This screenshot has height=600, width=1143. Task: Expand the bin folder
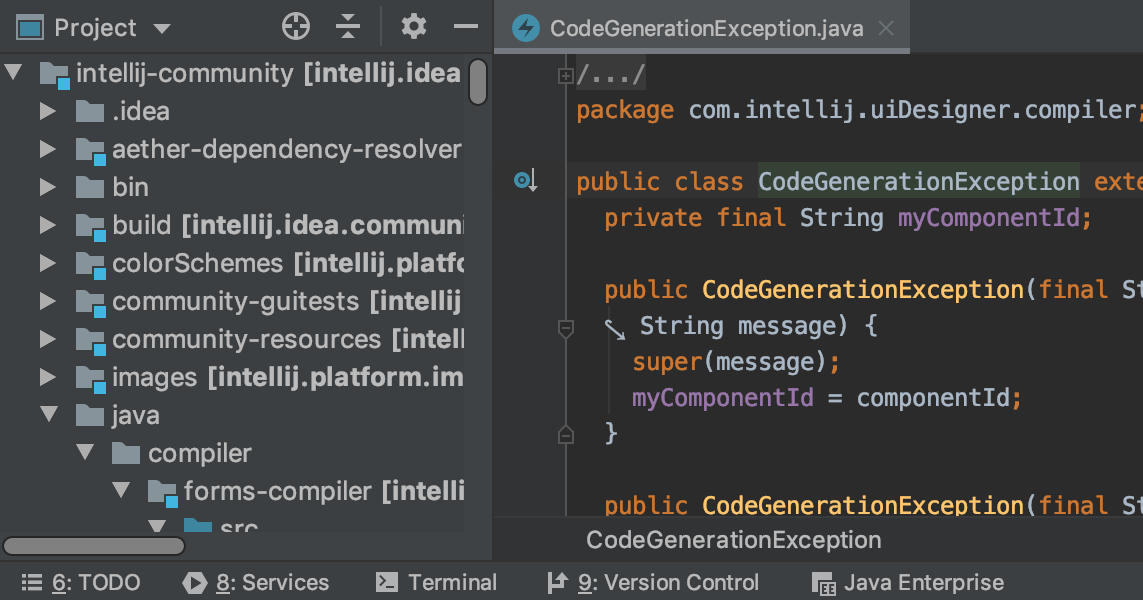click(48, 187)
